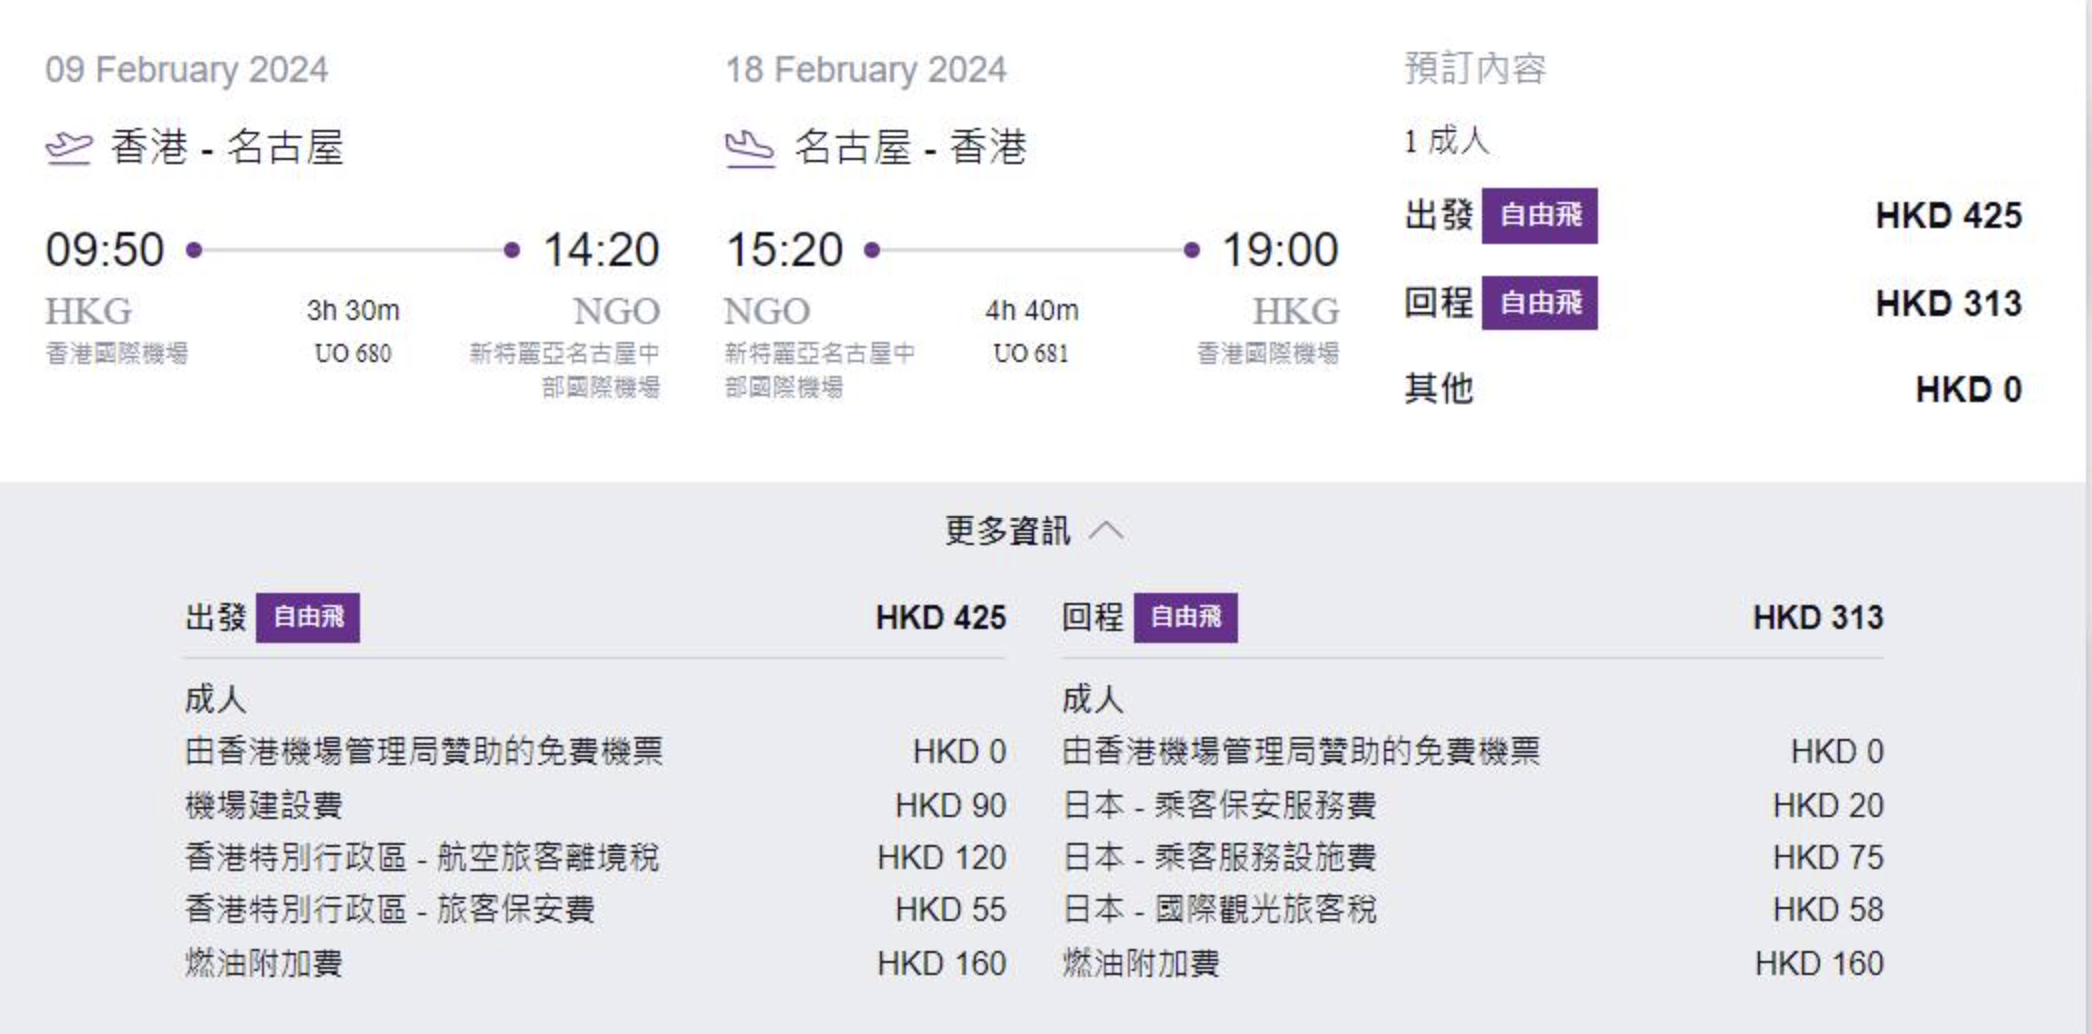Select the return flight number UO 681
The height and width of the screenshot is (1034, 2092).
(1031, 353)
